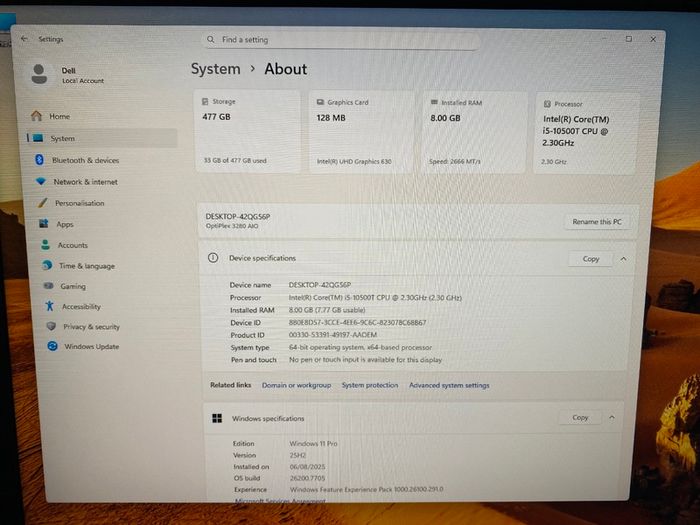Viewport: 700px width, 525px height.
Task: Click the OS build 26200.7705 value
Action: click(x=308, y=478)
